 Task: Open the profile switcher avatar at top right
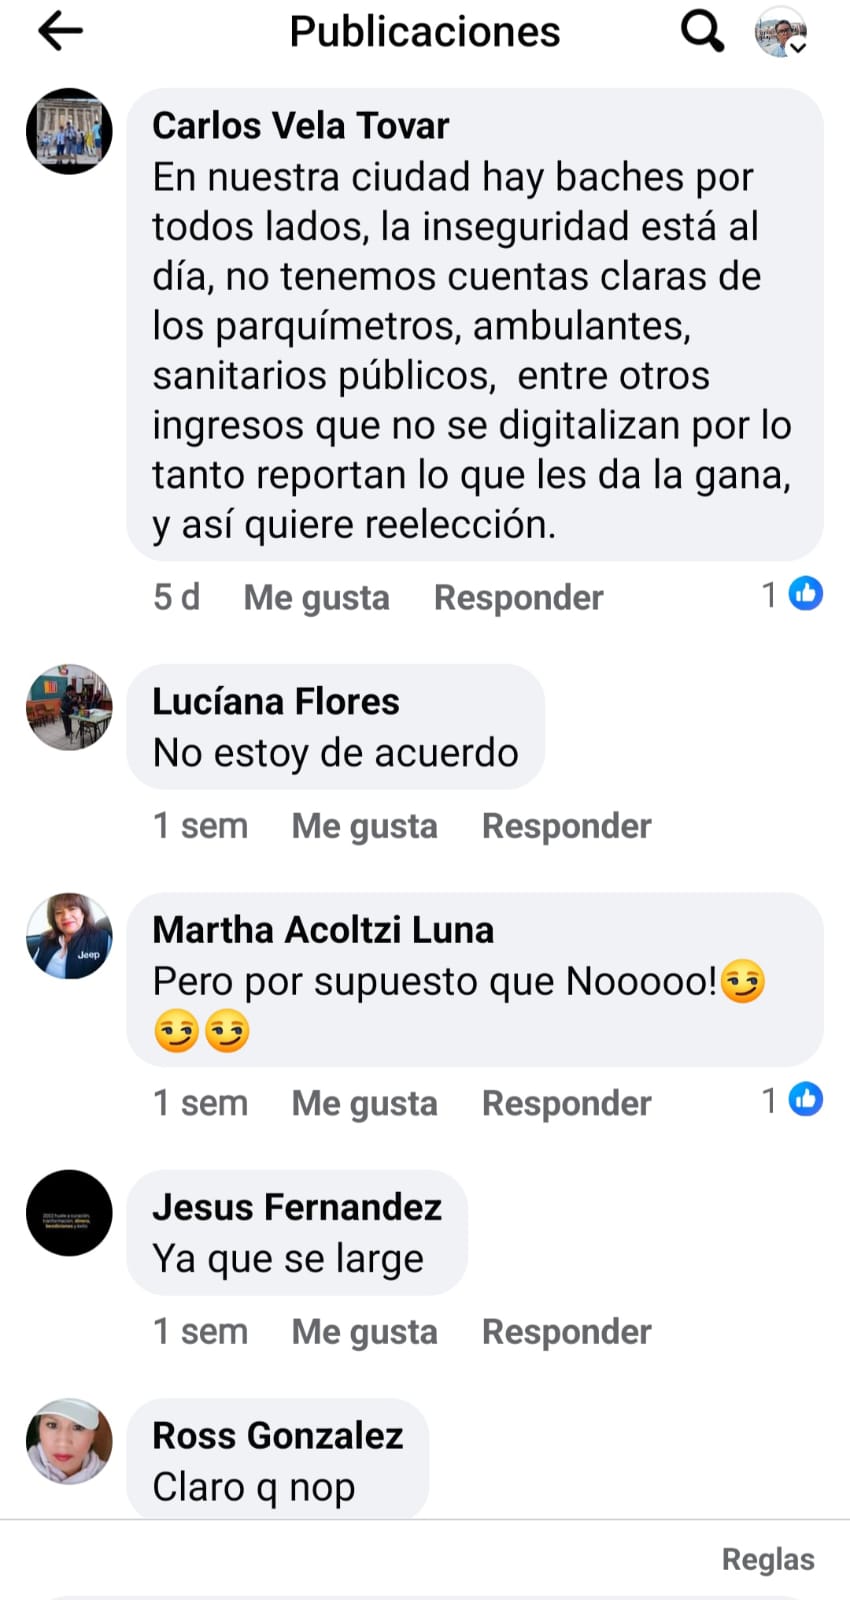coord(780,32)
